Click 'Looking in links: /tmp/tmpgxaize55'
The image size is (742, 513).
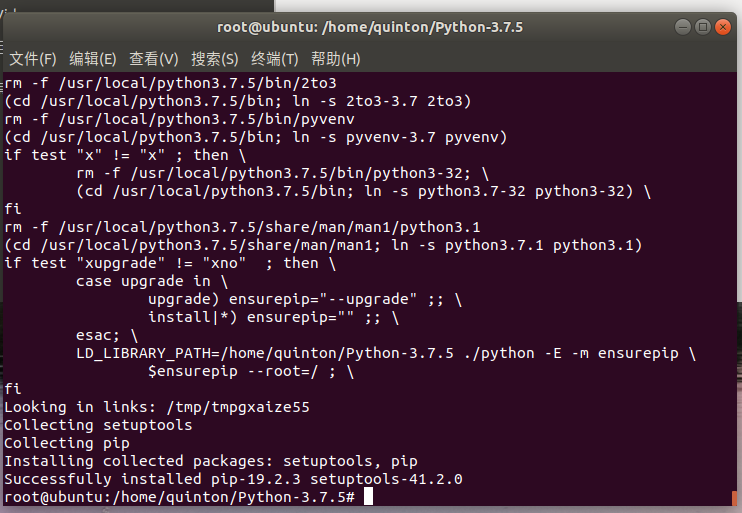click(157, 407)
